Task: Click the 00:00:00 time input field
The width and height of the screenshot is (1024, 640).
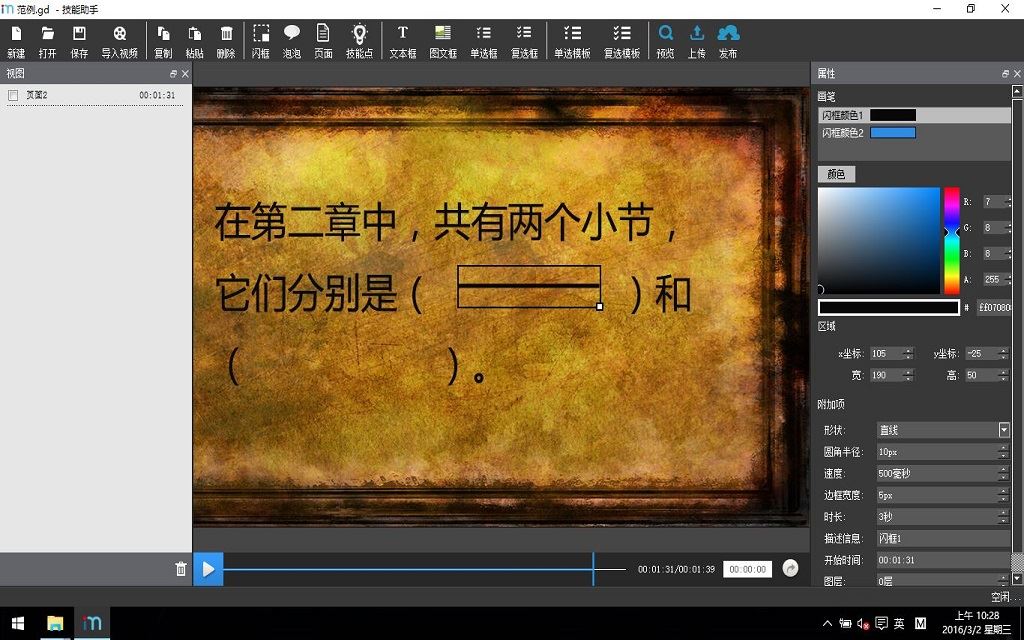Action: (747, 569)
